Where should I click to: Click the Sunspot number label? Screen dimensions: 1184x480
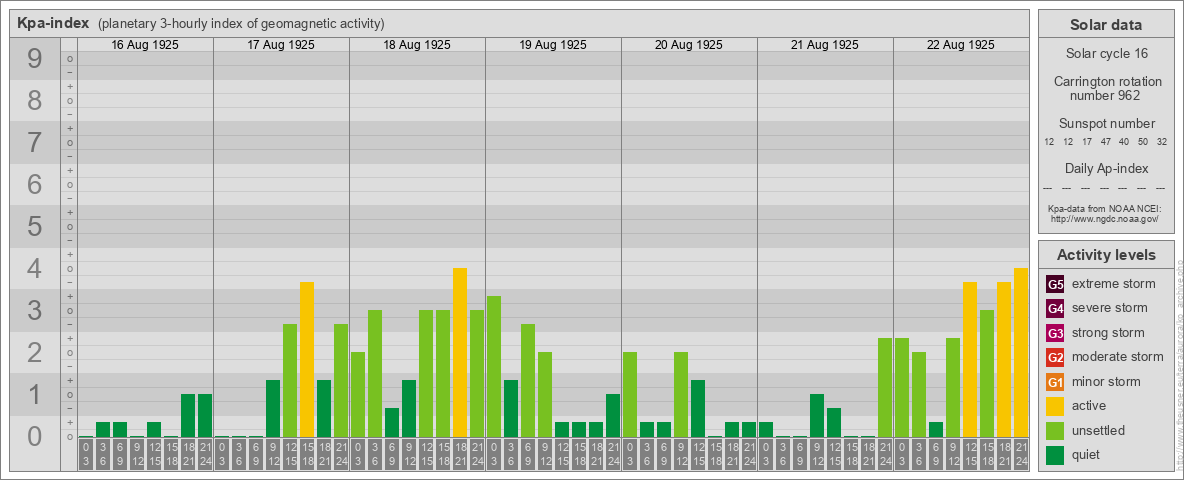click(1106, 123)
